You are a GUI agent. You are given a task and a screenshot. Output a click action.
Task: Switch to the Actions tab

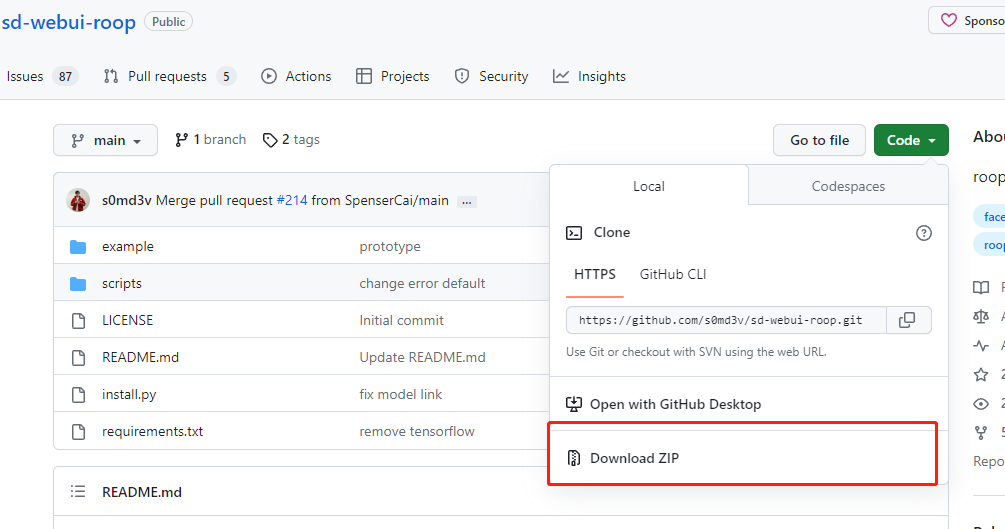pyautogui.click(x=296, y=76)
